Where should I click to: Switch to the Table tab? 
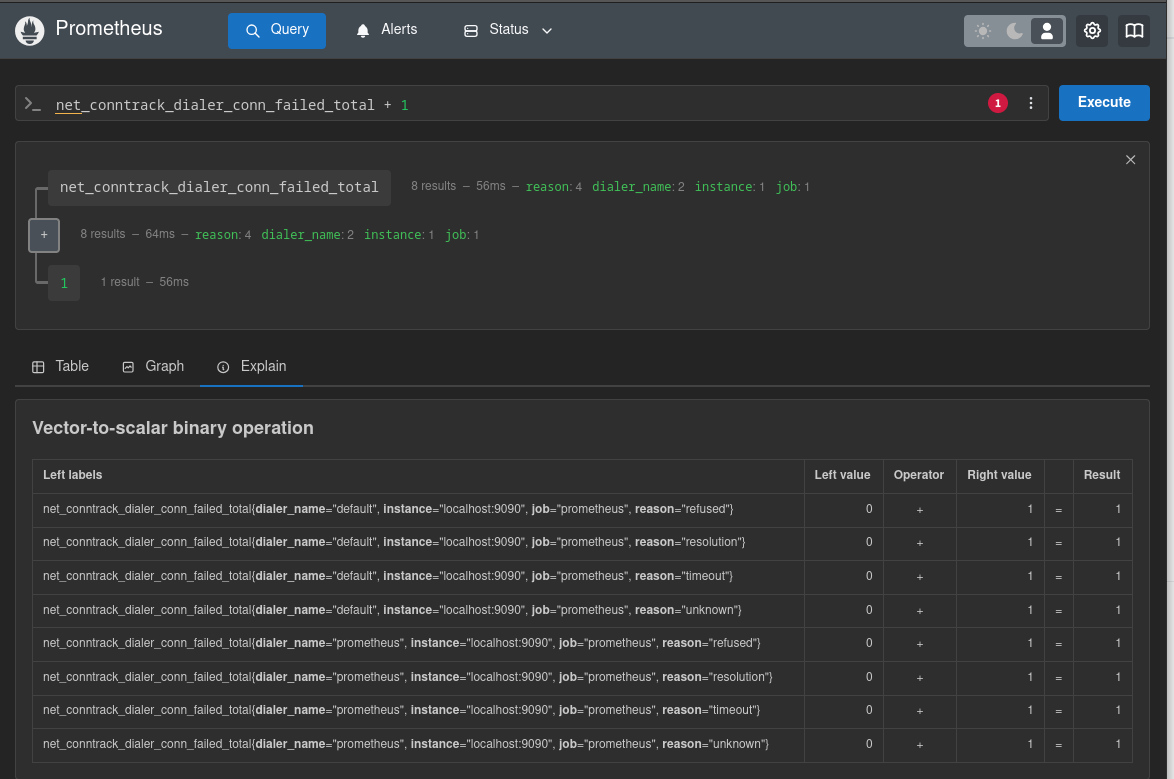(x=60, y=366)
